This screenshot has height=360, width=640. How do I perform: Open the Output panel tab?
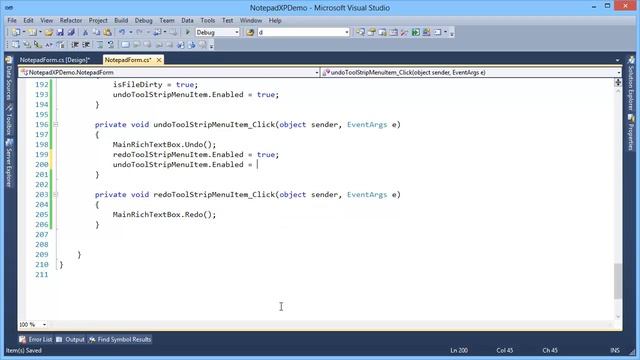tap(70, 339)
